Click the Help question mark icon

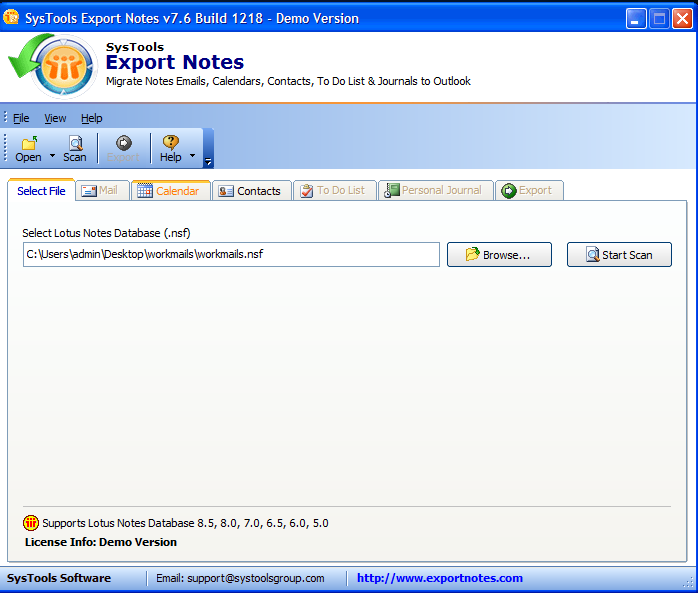pos(171,143)
